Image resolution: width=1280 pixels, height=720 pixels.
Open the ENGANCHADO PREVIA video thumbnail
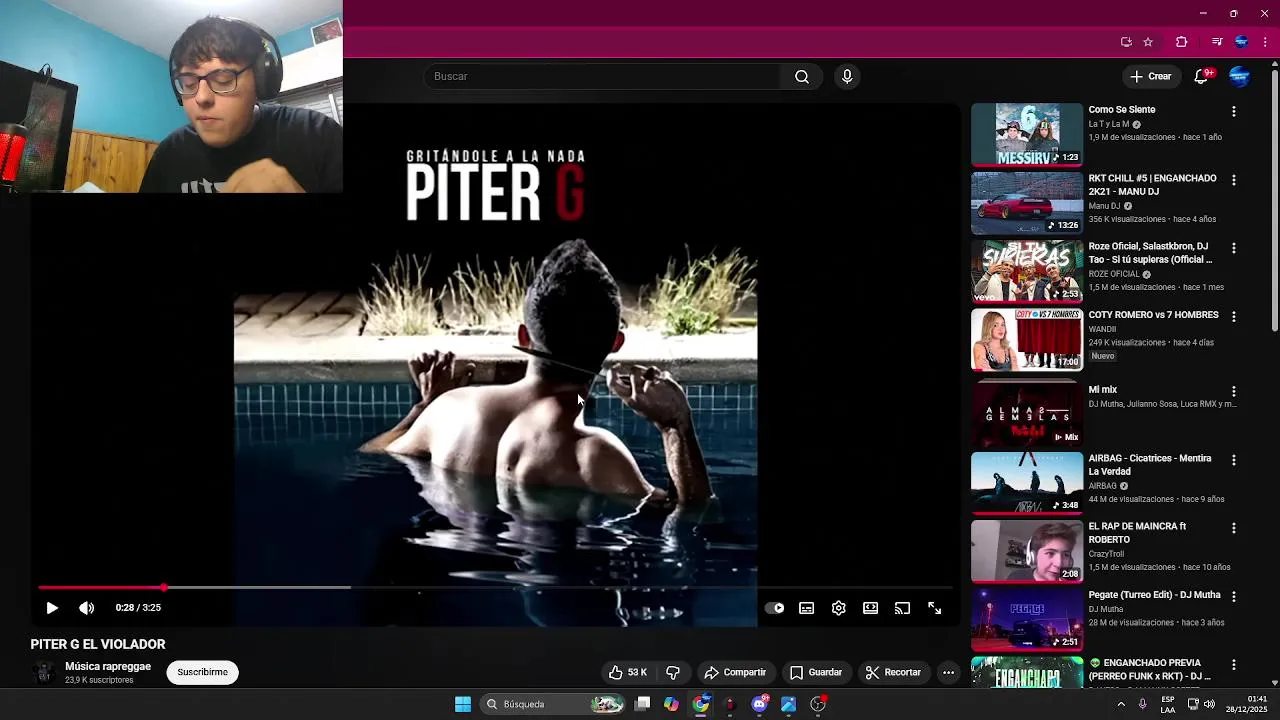coord(1027,672)
